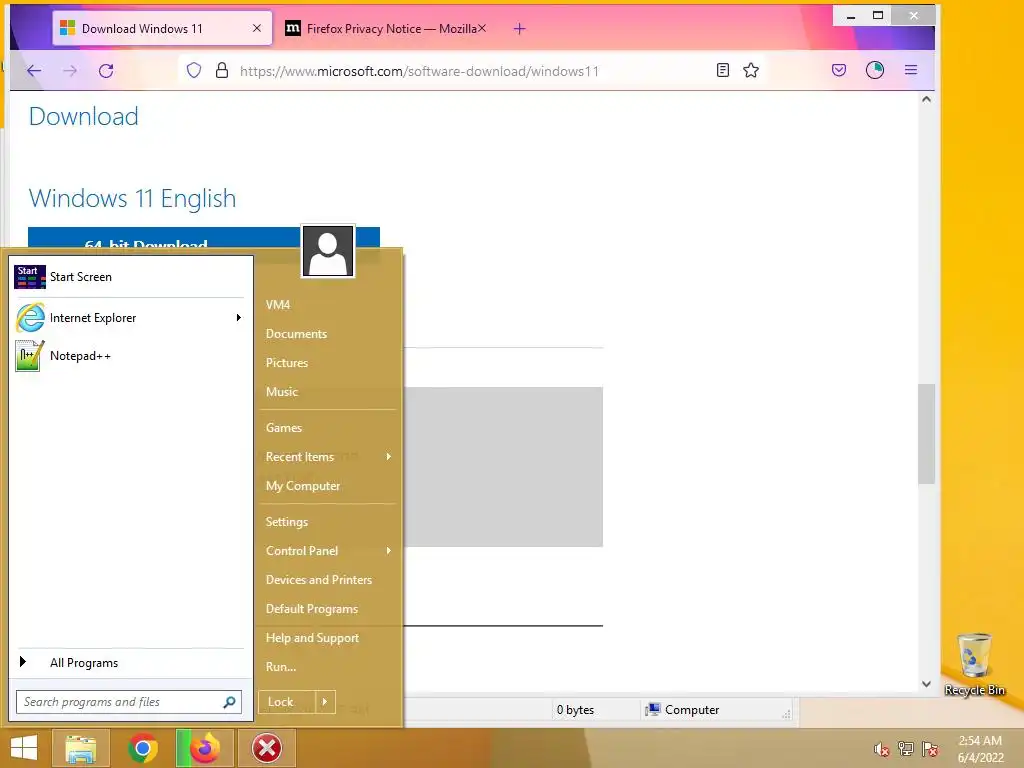Open Start Screen from start menu

click(x=129, y=277)
